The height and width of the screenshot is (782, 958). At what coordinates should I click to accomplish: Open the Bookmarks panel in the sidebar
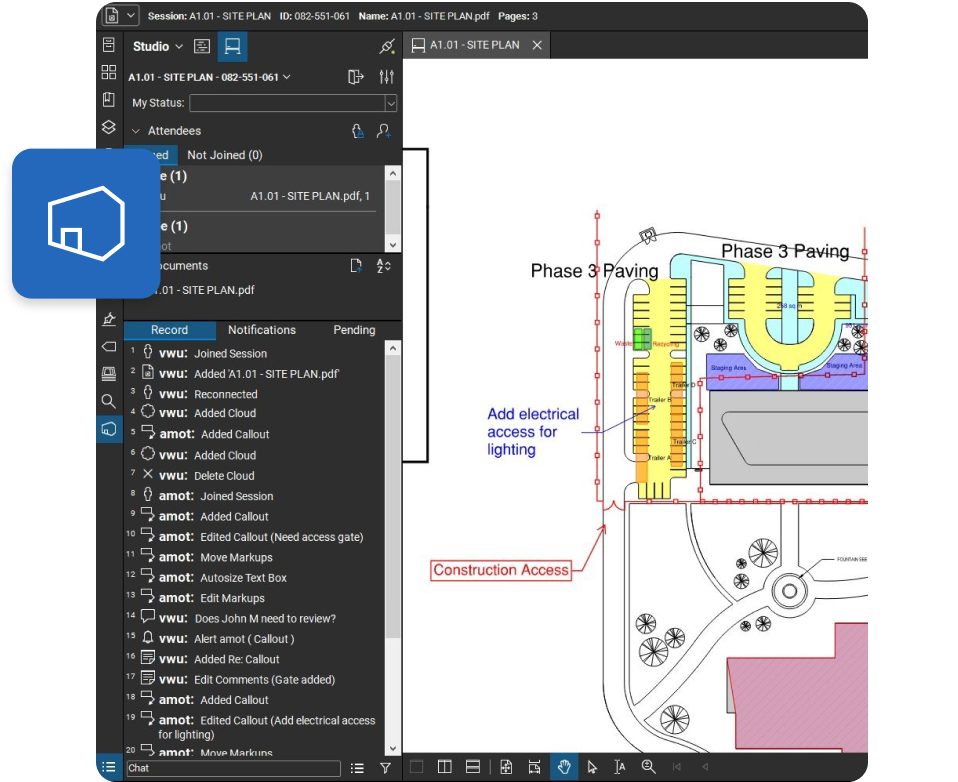click(109, 99)
